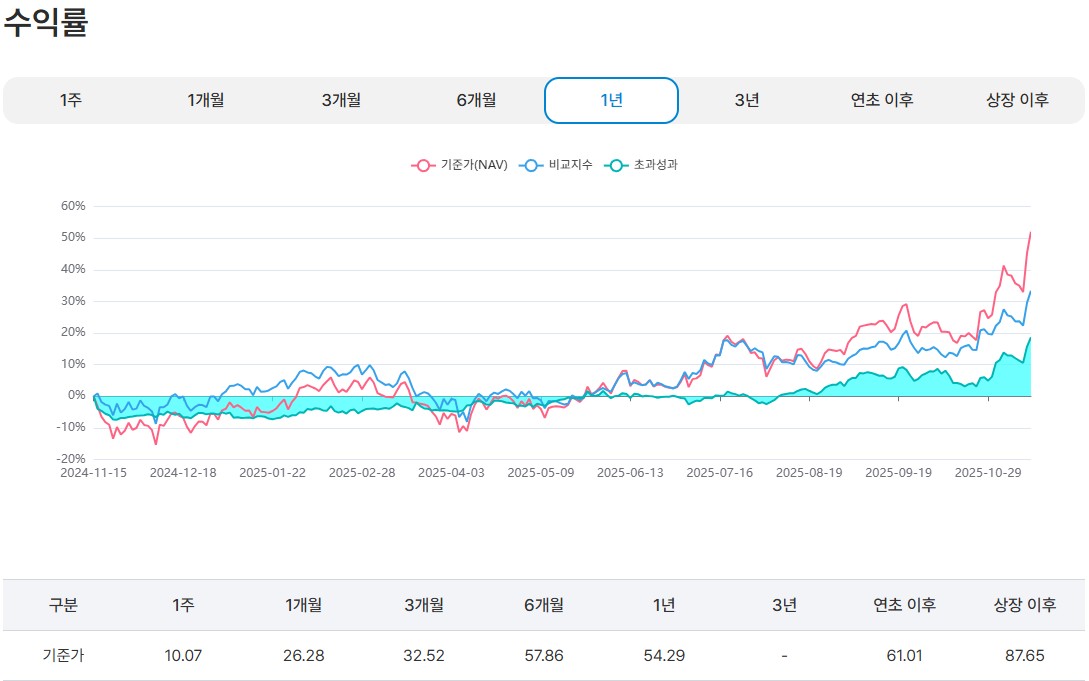Screen dimensions: 1089x681
Task: Select the 연초 이후 period tab
Action: 882,100
